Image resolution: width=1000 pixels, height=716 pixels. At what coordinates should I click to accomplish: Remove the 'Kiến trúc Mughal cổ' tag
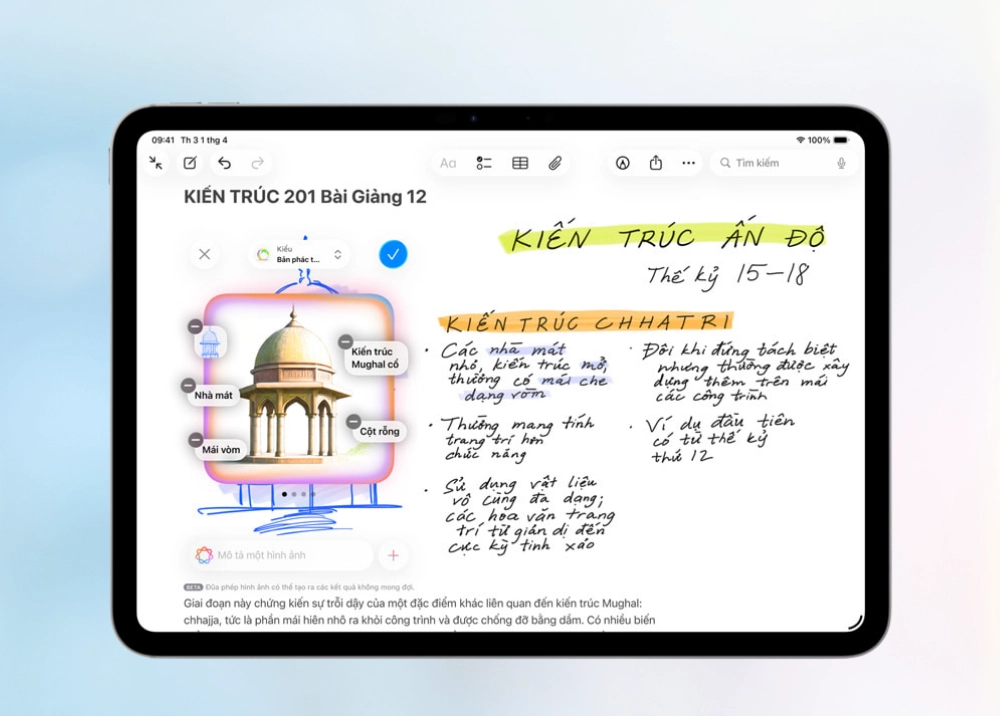click(x=344, y=342)
